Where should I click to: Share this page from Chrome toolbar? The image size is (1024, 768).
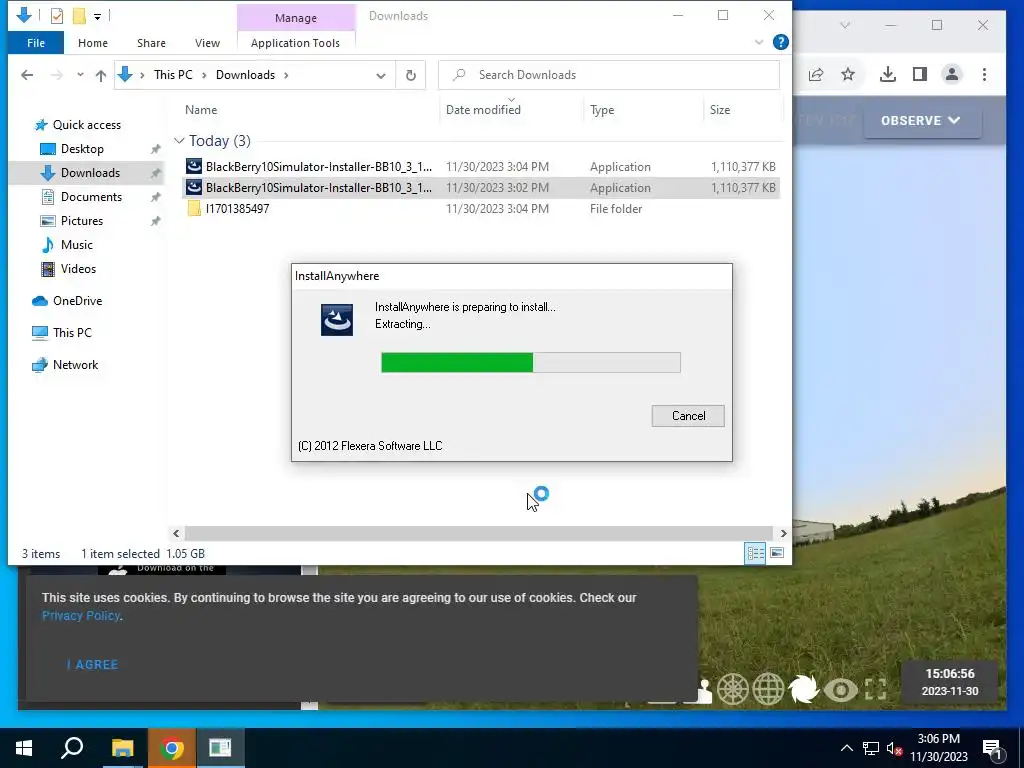[816, 74]
